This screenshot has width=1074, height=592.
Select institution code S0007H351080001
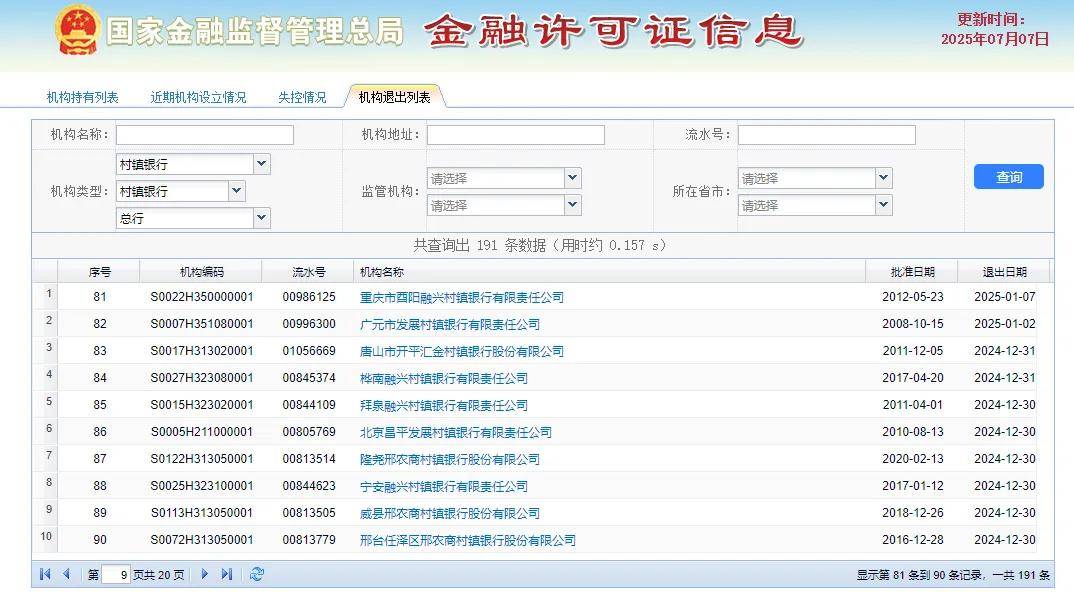202,323
